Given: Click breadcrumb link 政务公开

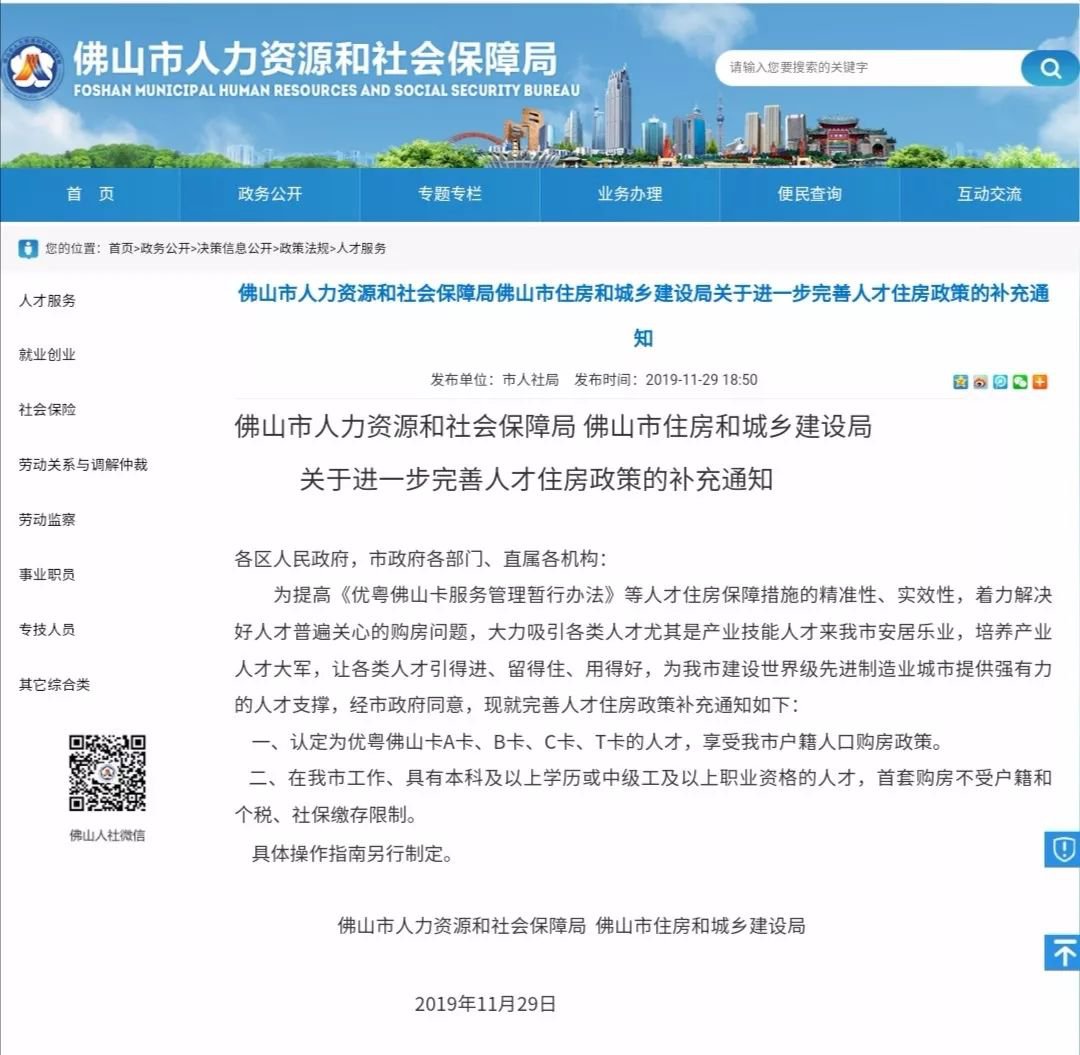Looking at the screenshot, I should (165, 249).
